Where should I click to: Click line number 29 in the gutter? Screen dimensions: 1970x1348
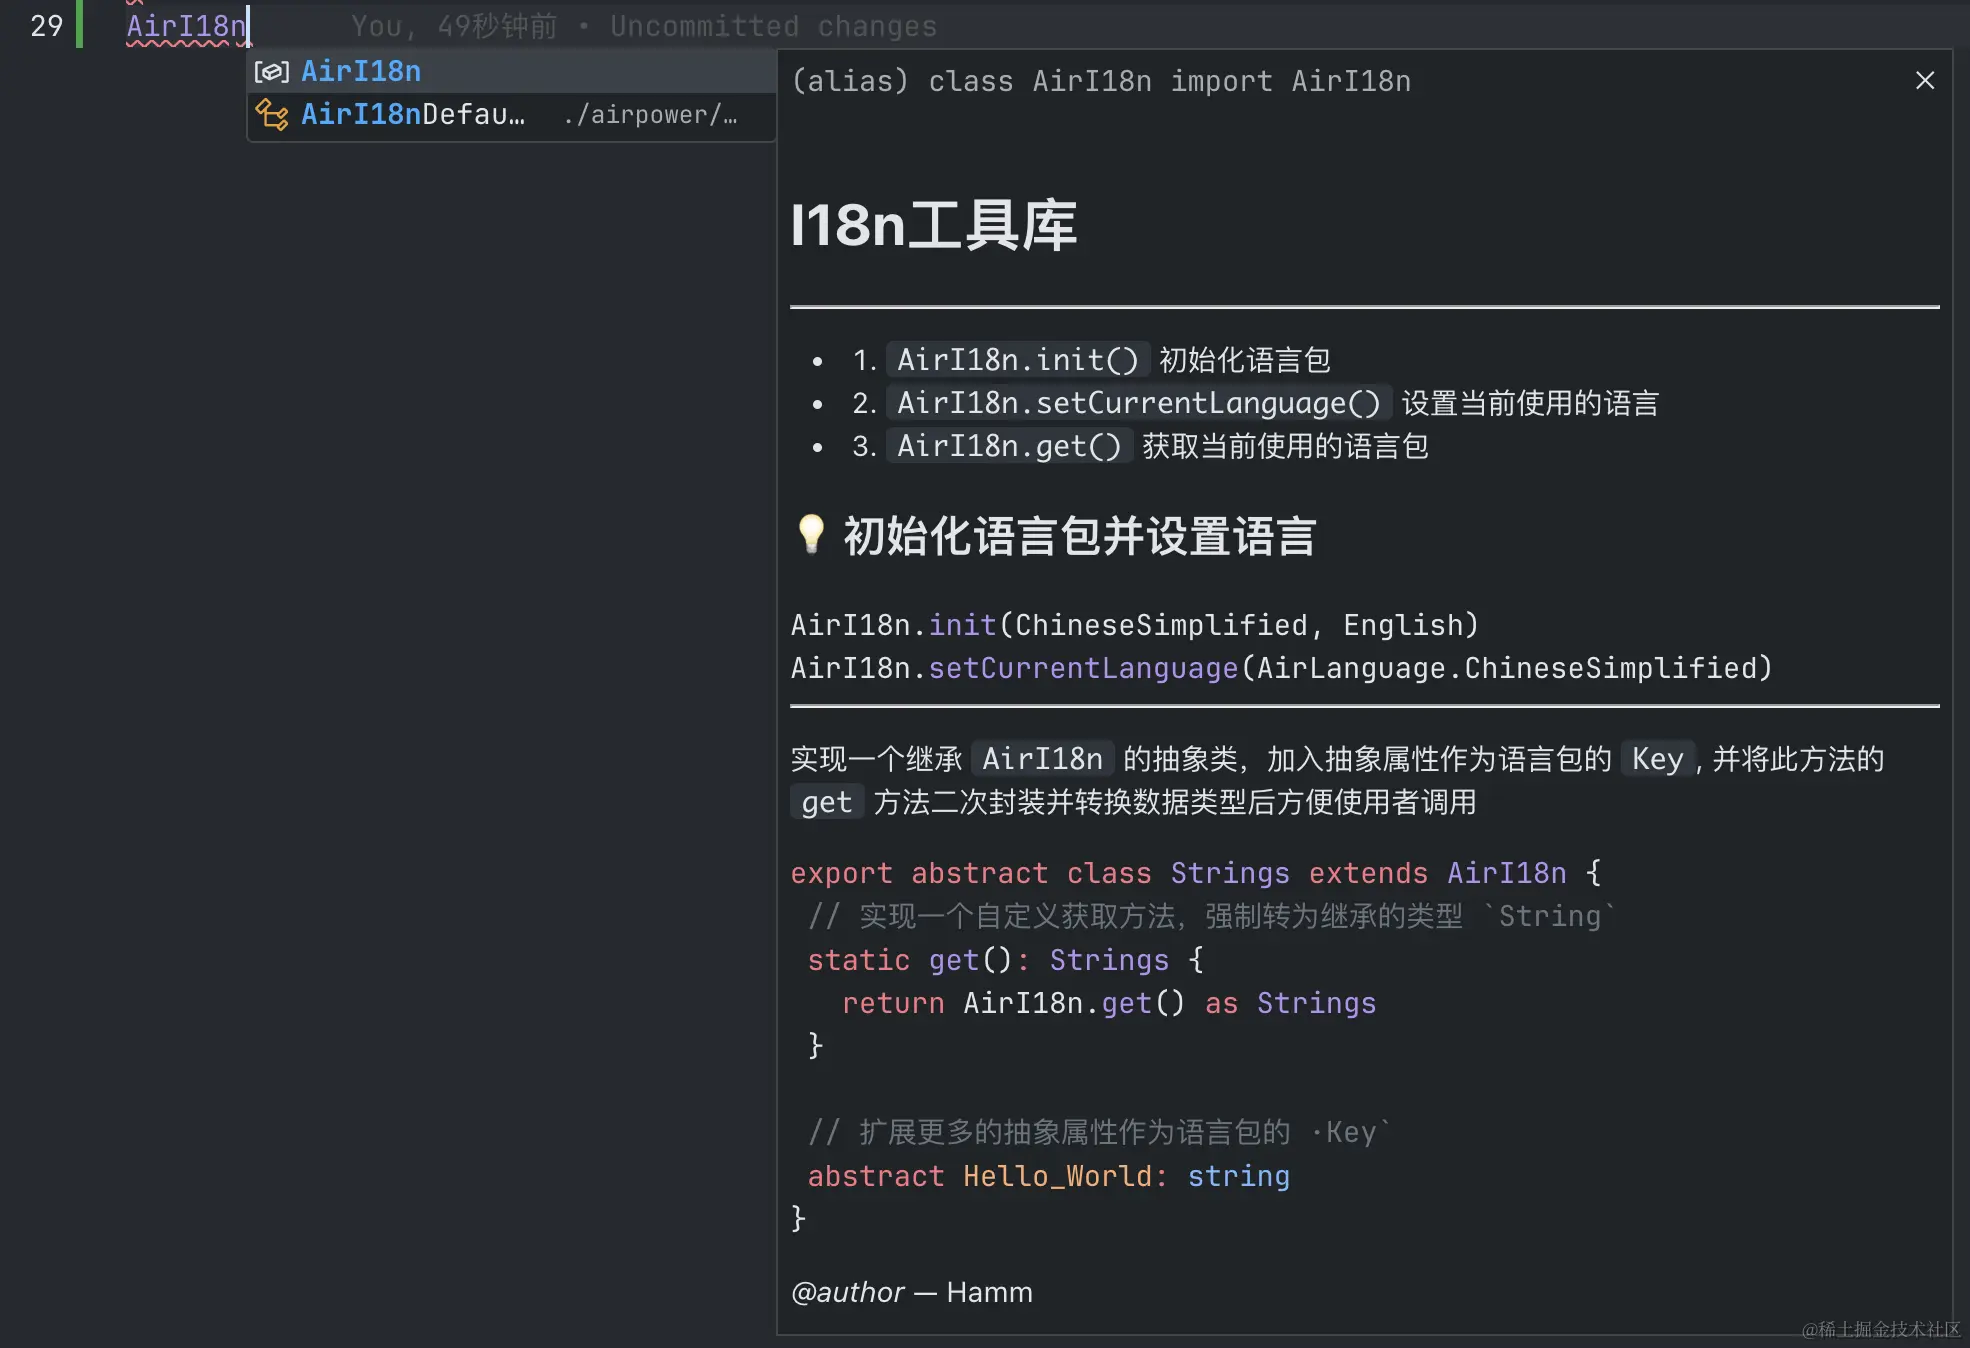click(46, 26)
